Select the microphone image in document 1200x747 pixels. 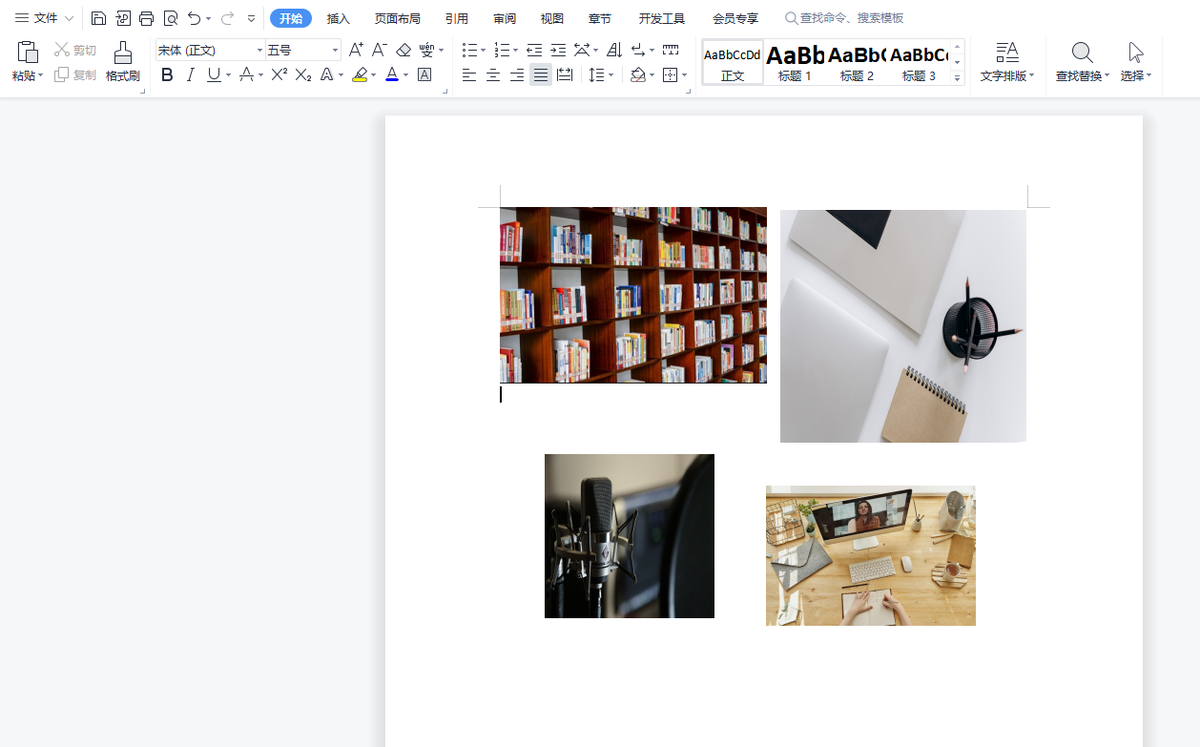[x=629, y=536]
